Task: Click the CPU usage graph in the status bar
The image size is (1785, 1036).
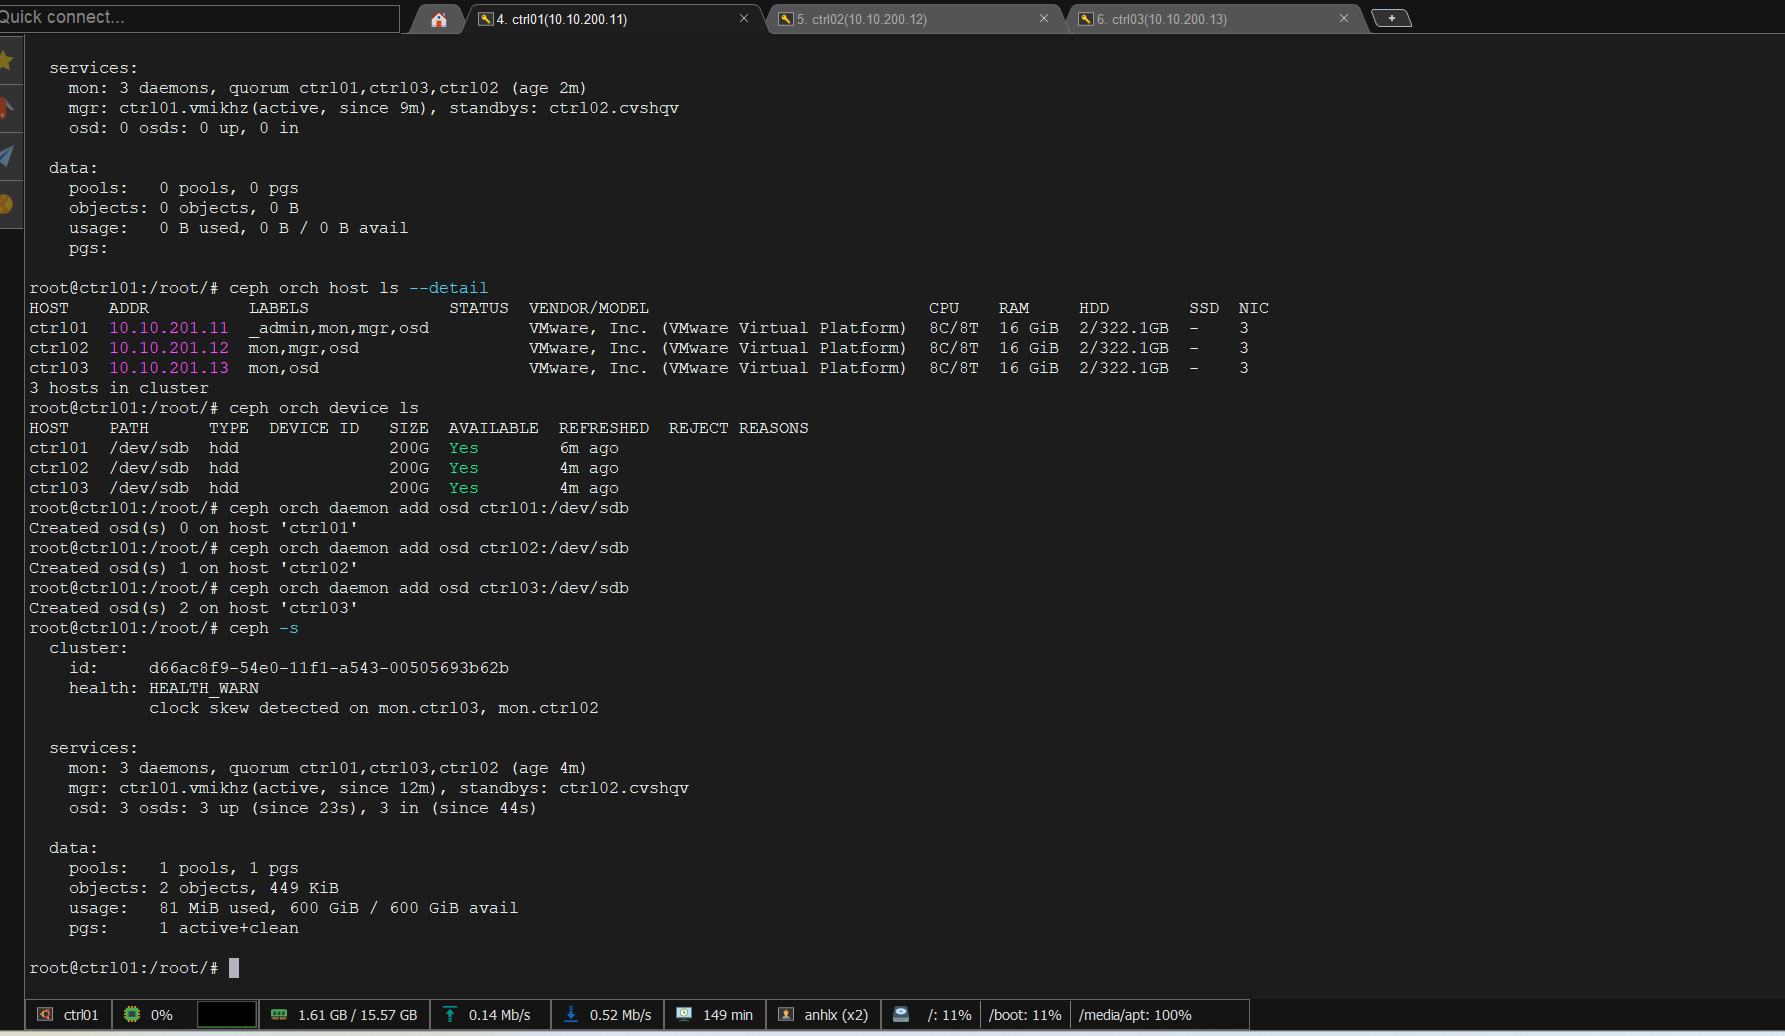Action: click(x=227, y=1014)
